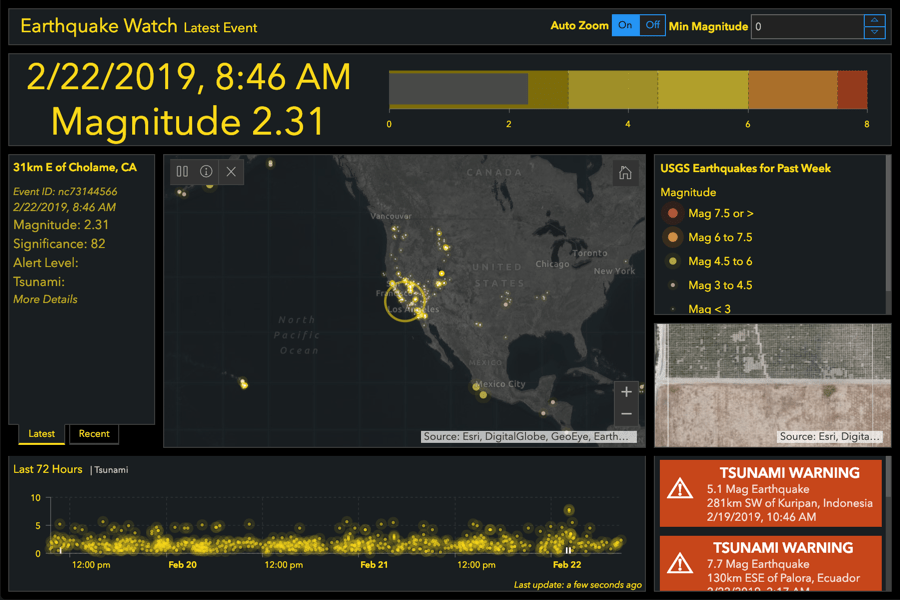
Task: Open the map info icon
Action: (206, 171)
